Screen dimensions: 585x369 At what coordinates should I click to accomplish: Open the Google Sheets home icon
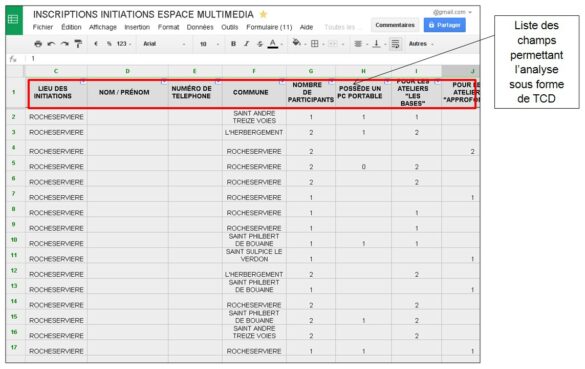click(14, 20)
